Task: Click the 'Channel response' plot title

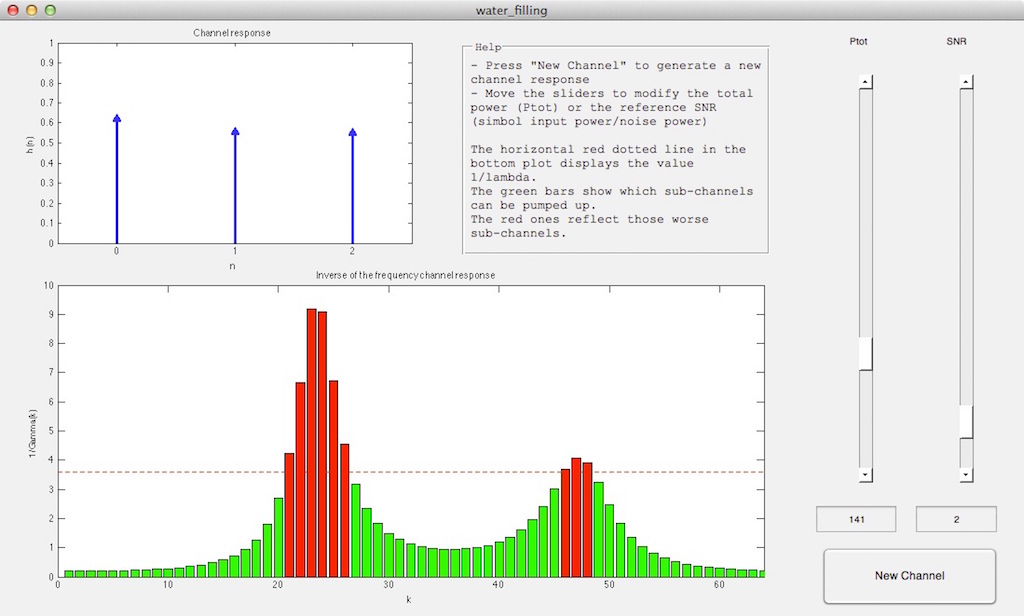Action: 232,33
